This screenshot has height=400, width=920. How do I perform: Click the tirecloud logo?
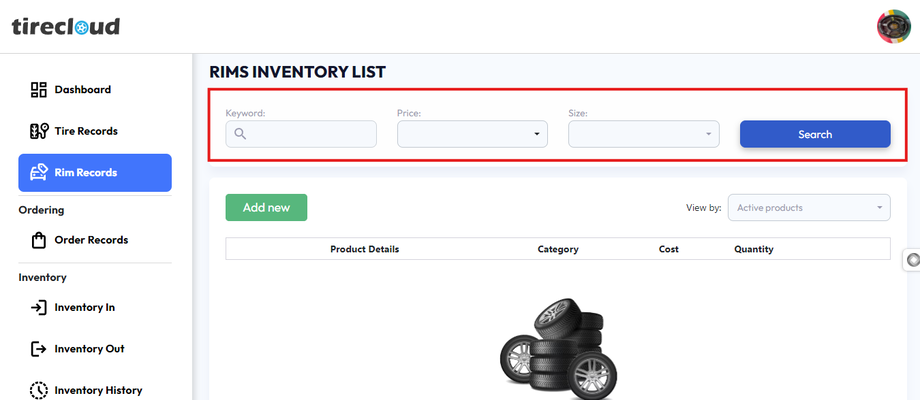coord(66,26)
